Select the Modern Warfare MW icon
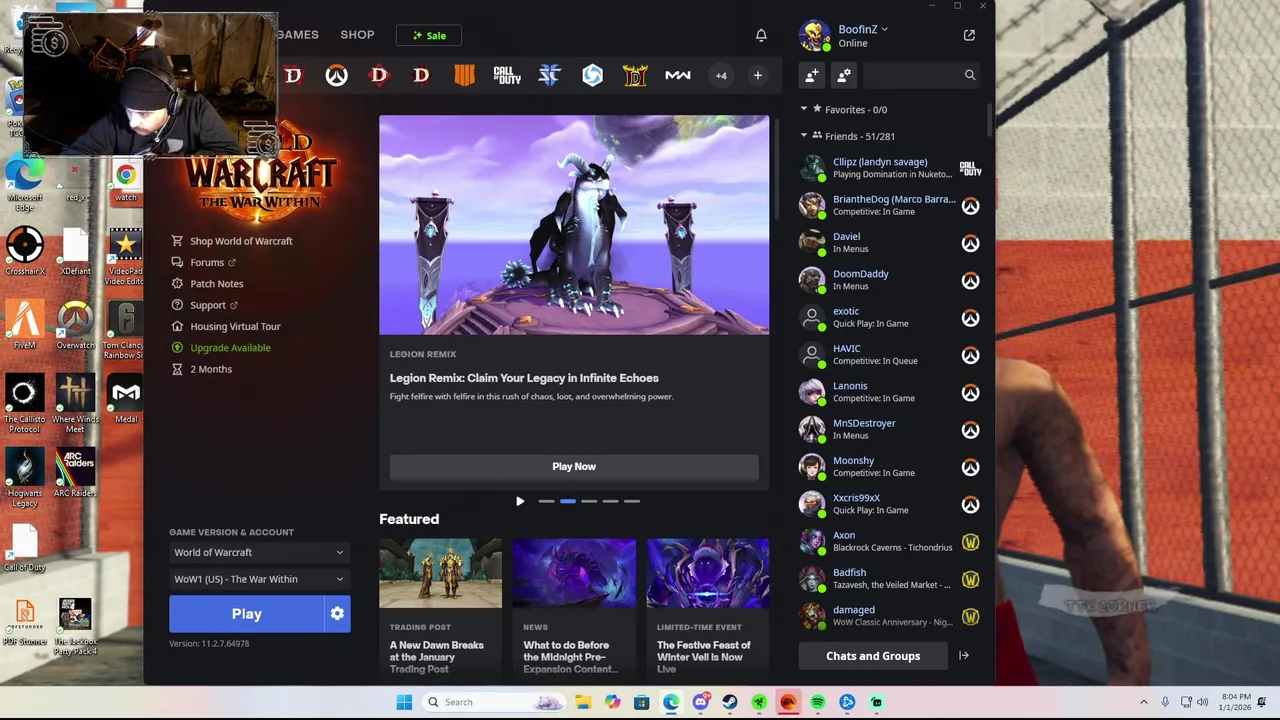The width and height of the screenshot is (1280, 720). [x=678, y=75]
